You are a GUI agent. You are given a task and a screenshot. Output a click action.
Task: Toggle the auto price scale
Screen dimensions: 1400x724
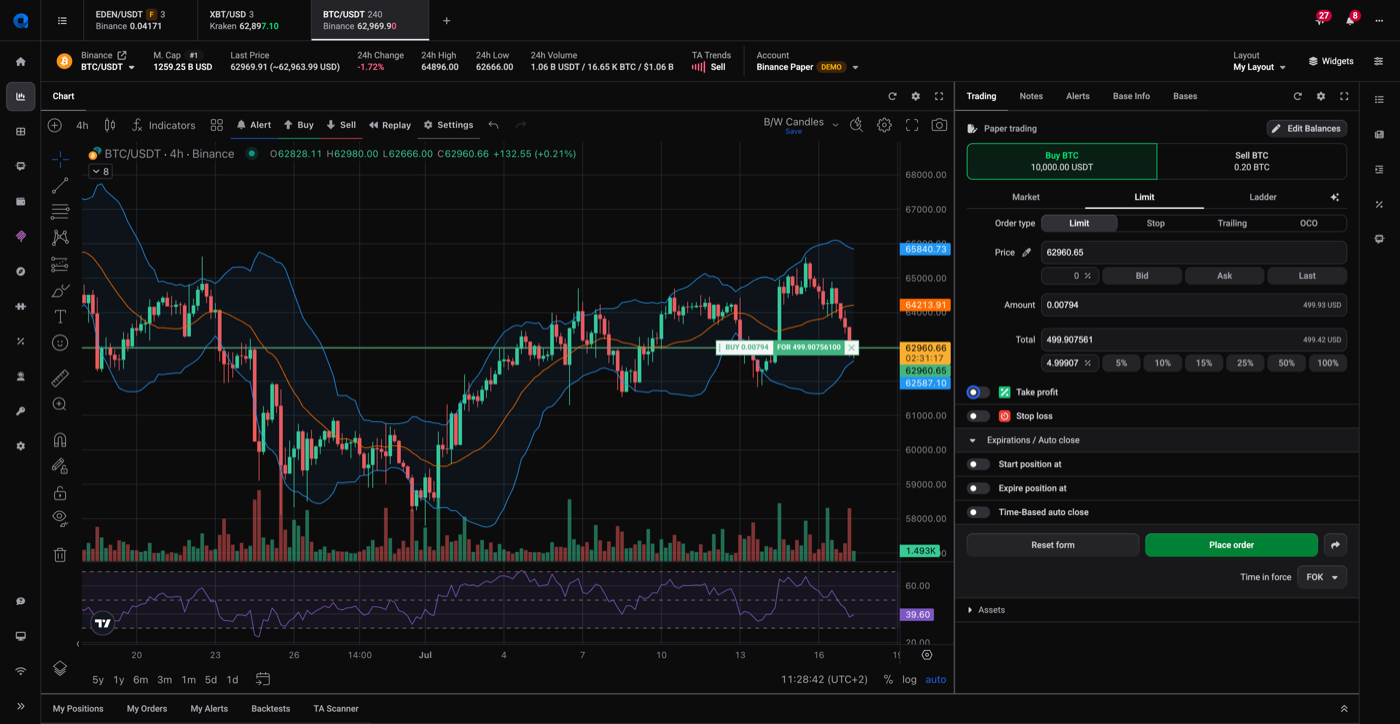coord(936,680)
